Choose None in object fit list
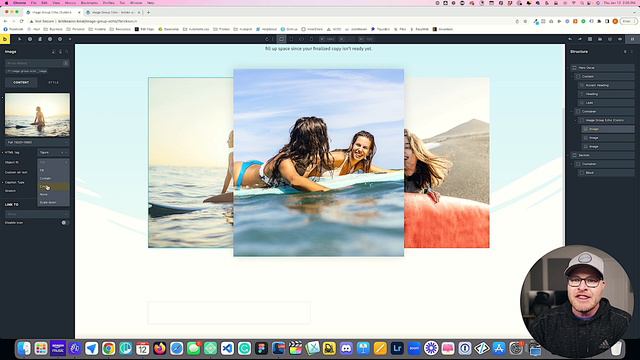 point(53,194)
